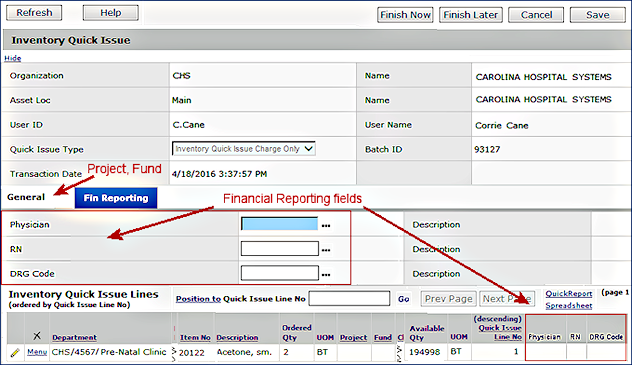Screen dimensions: 632x365
Task: Click the Save button
Action: pyautogui.click(x=597, y=15)
